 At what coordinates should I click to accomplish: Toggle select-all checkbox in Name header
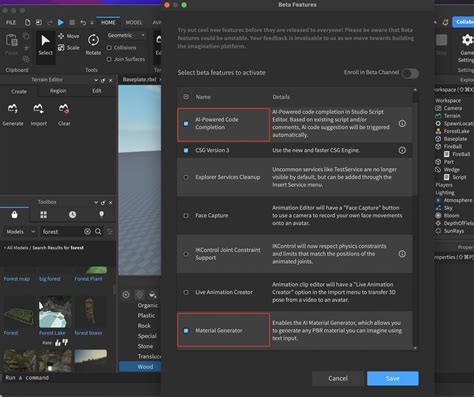coord(186,97)
